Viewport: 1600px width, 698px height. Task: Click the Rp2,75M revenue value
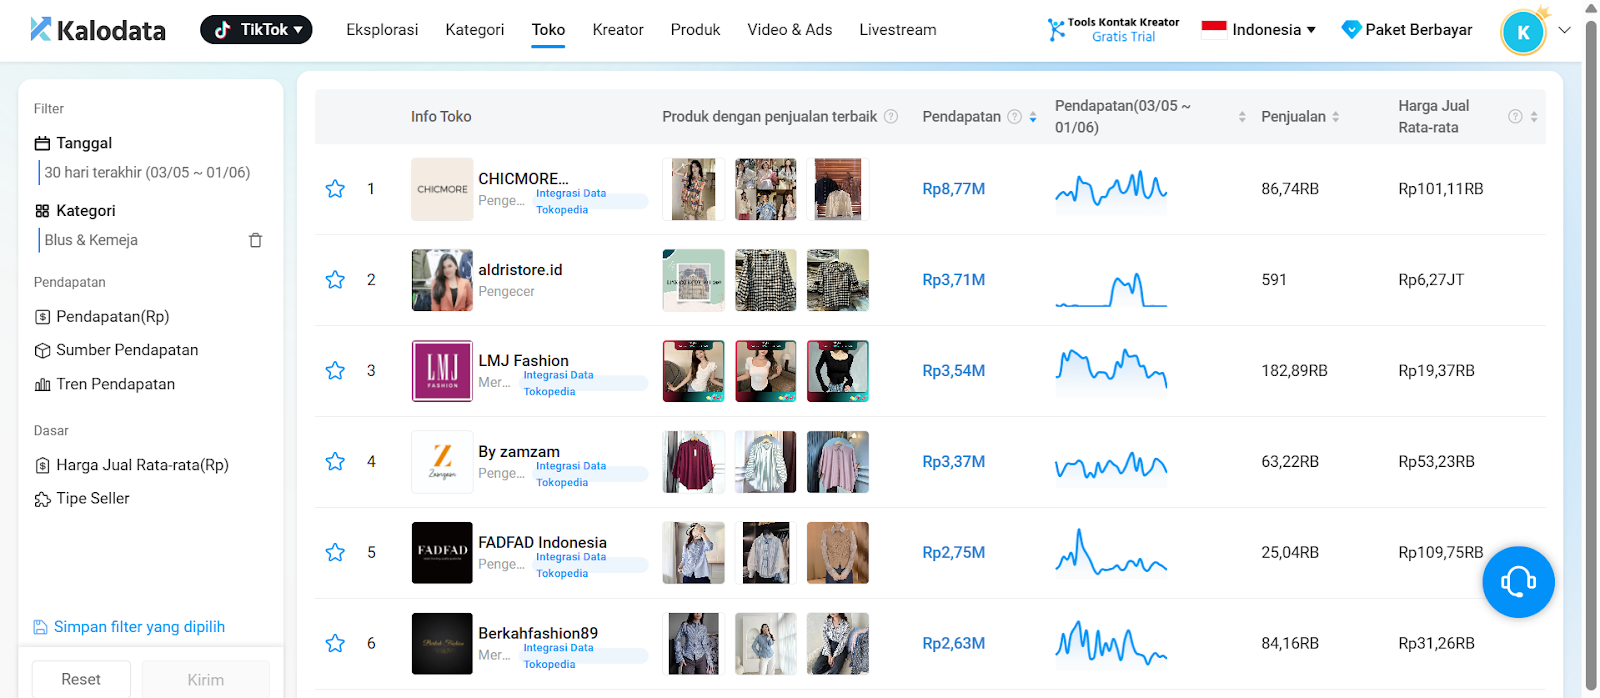(954, 553)
